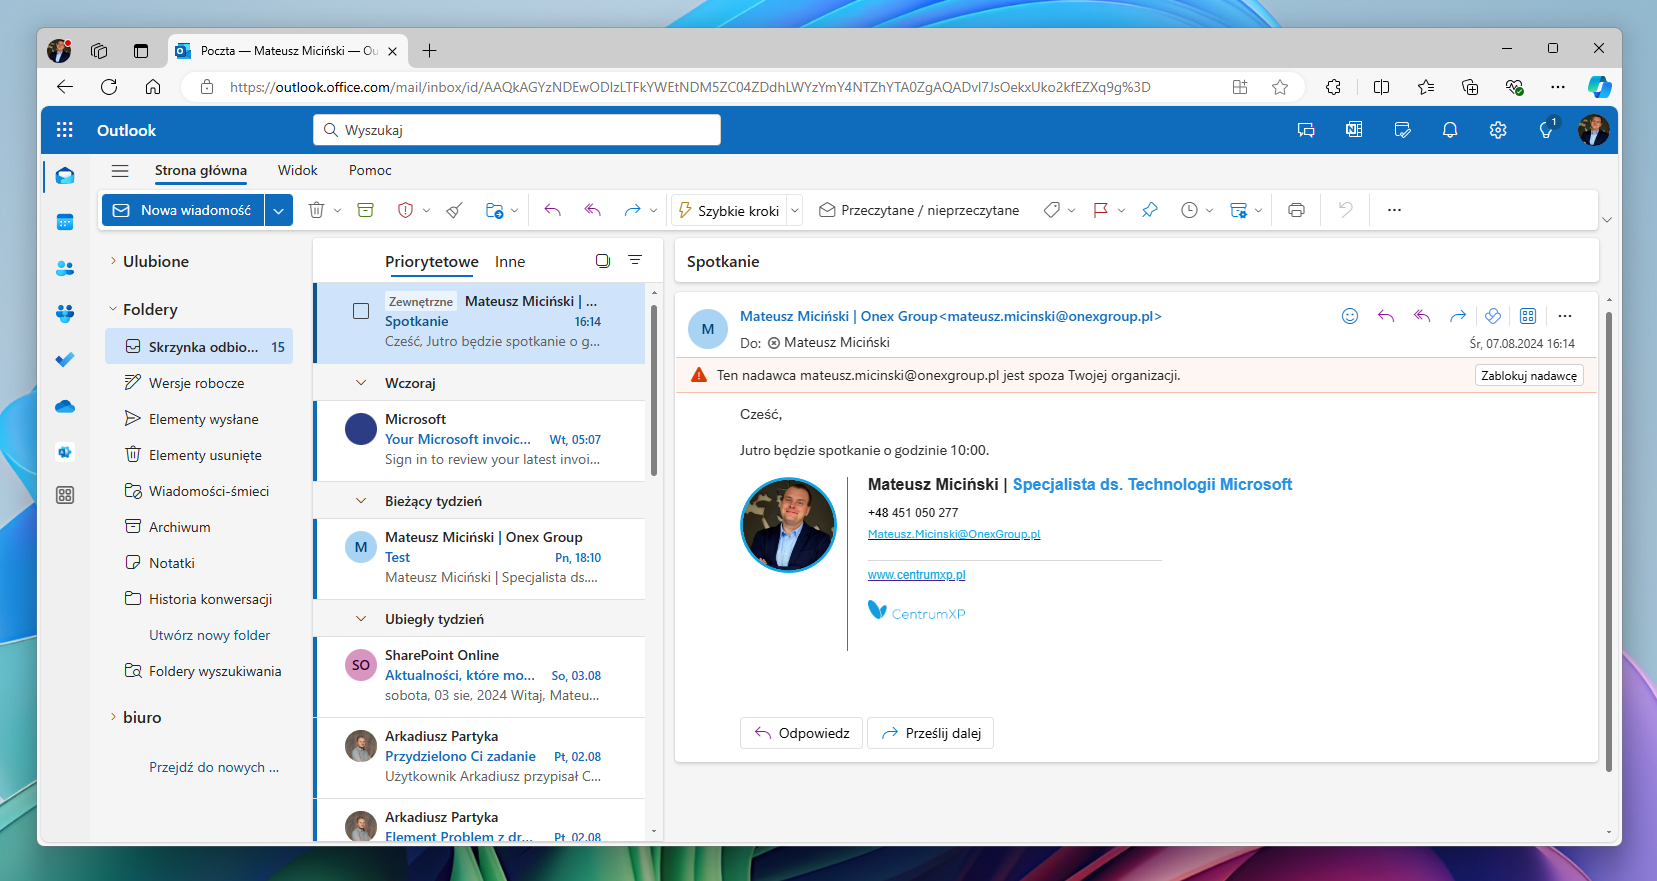This screenshot has height=881, width=1657.
Task: Collapse the Ubiegły tydzień group
Action: 361,619
